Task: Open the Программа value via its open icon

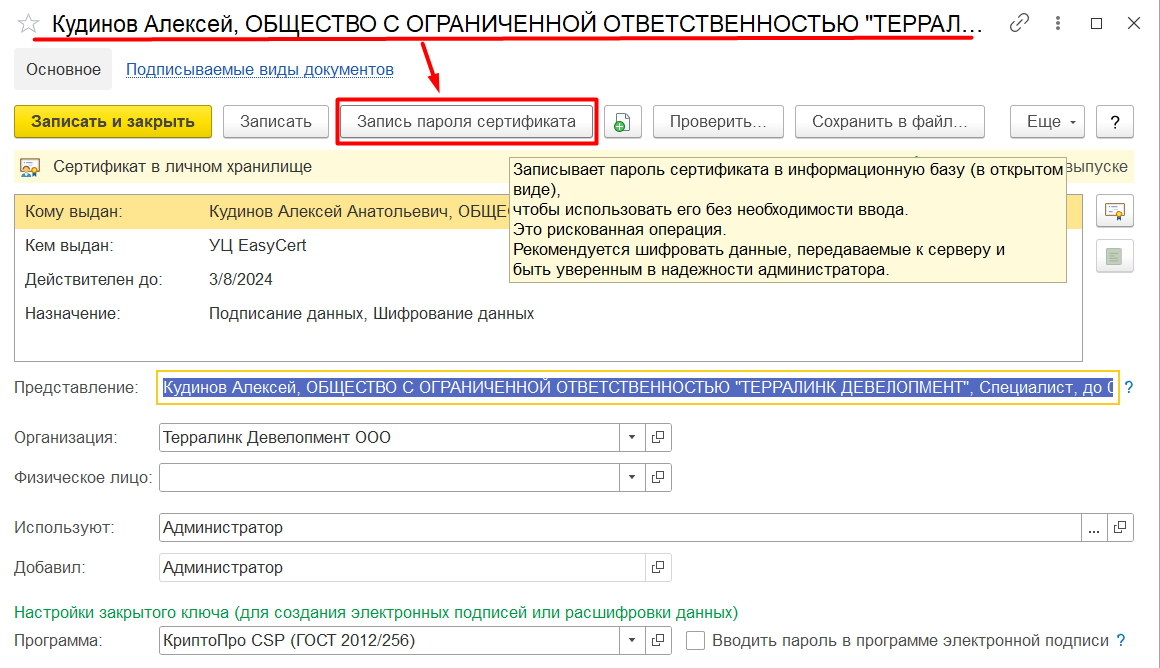Action: [658, 640]
